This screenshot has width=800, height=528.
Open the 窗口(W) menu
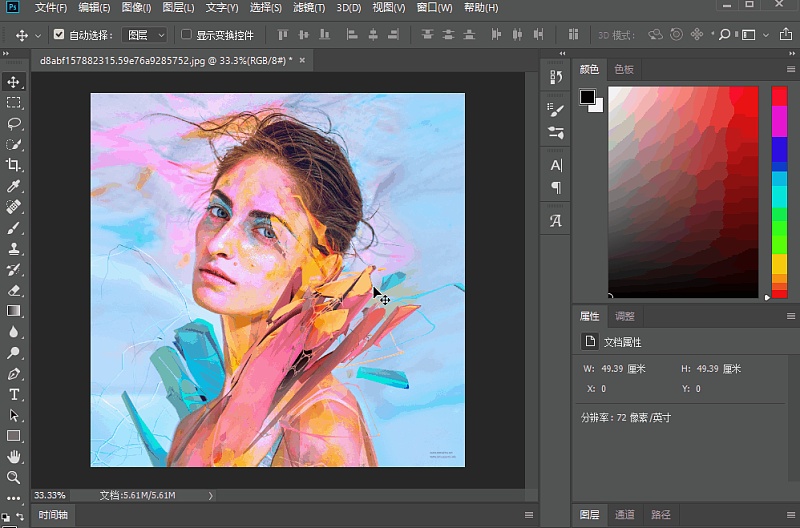(x=434, y=8)
